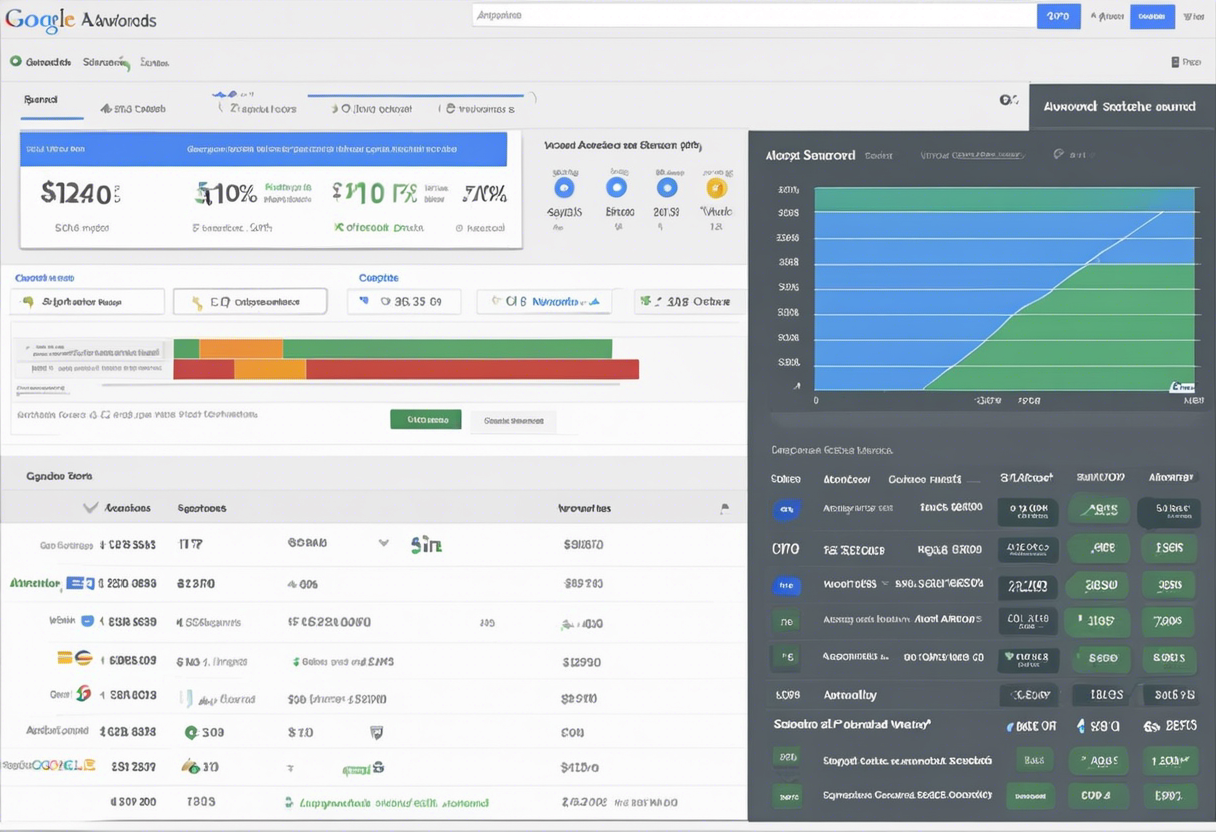Expand the keyword dropdown in the 'wooness' row

click(884, 585)
